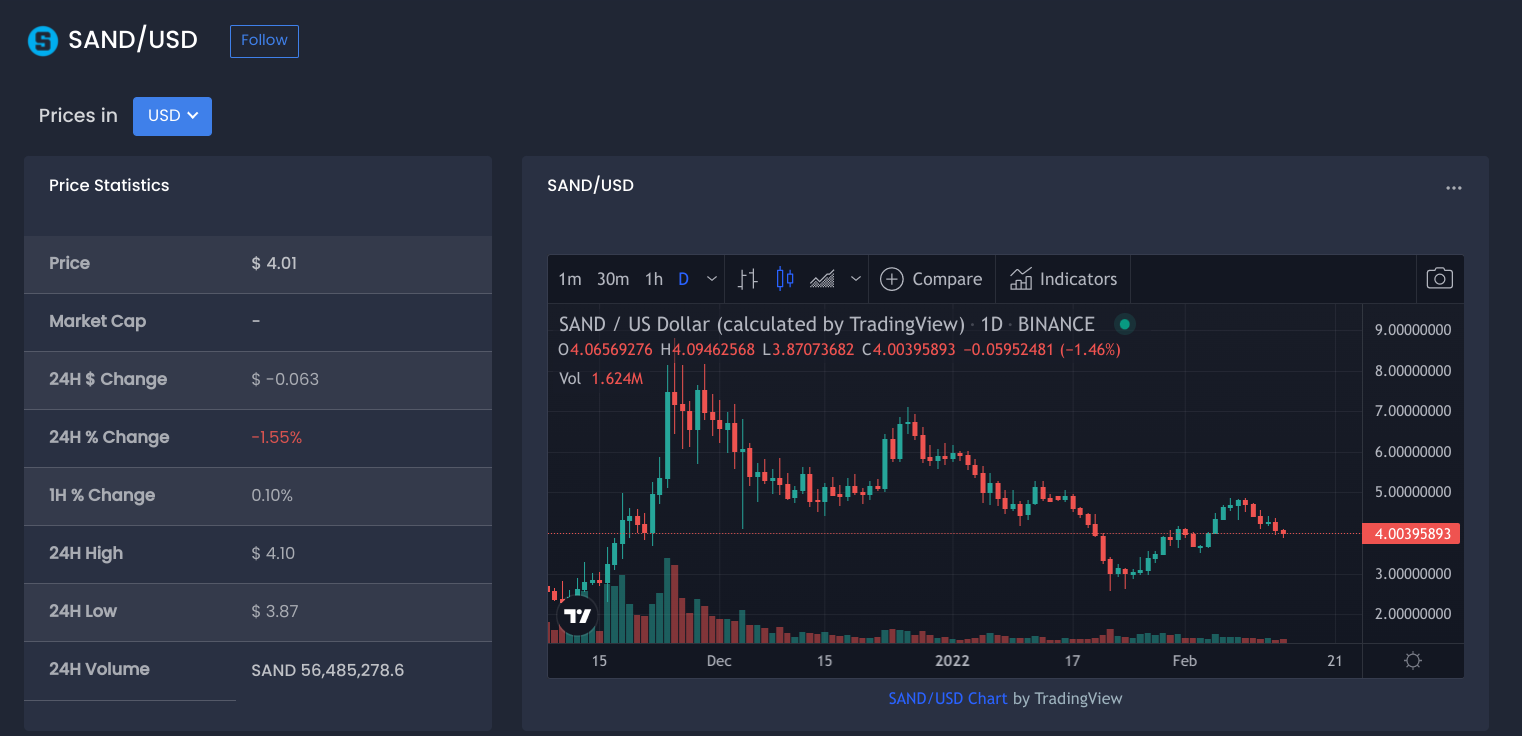Select the 1m timeframe
This screenshot has height=736, width=1522.
pyautogui.click(x=570, y=279)
